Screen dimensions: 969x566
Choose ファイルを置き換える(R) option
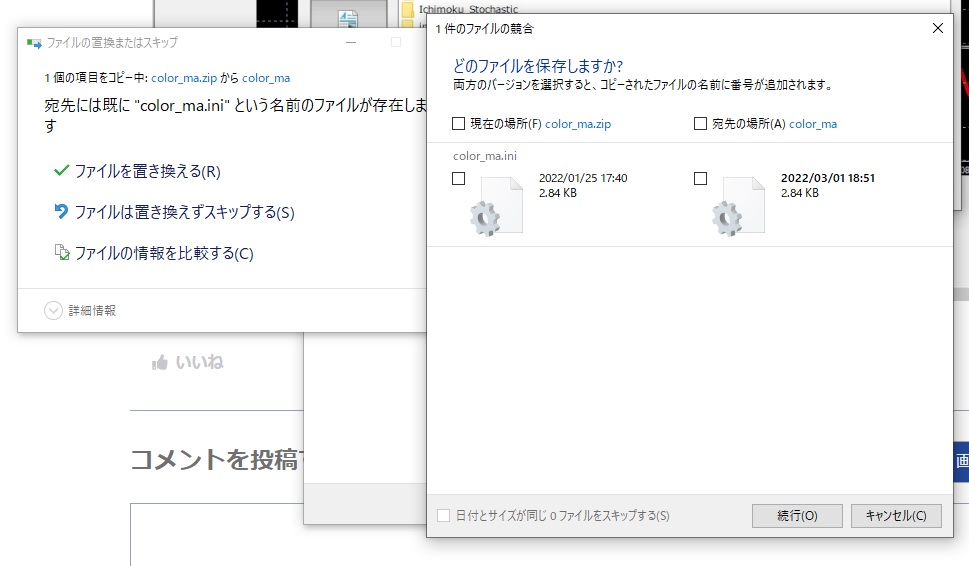(x=147, y=171)
